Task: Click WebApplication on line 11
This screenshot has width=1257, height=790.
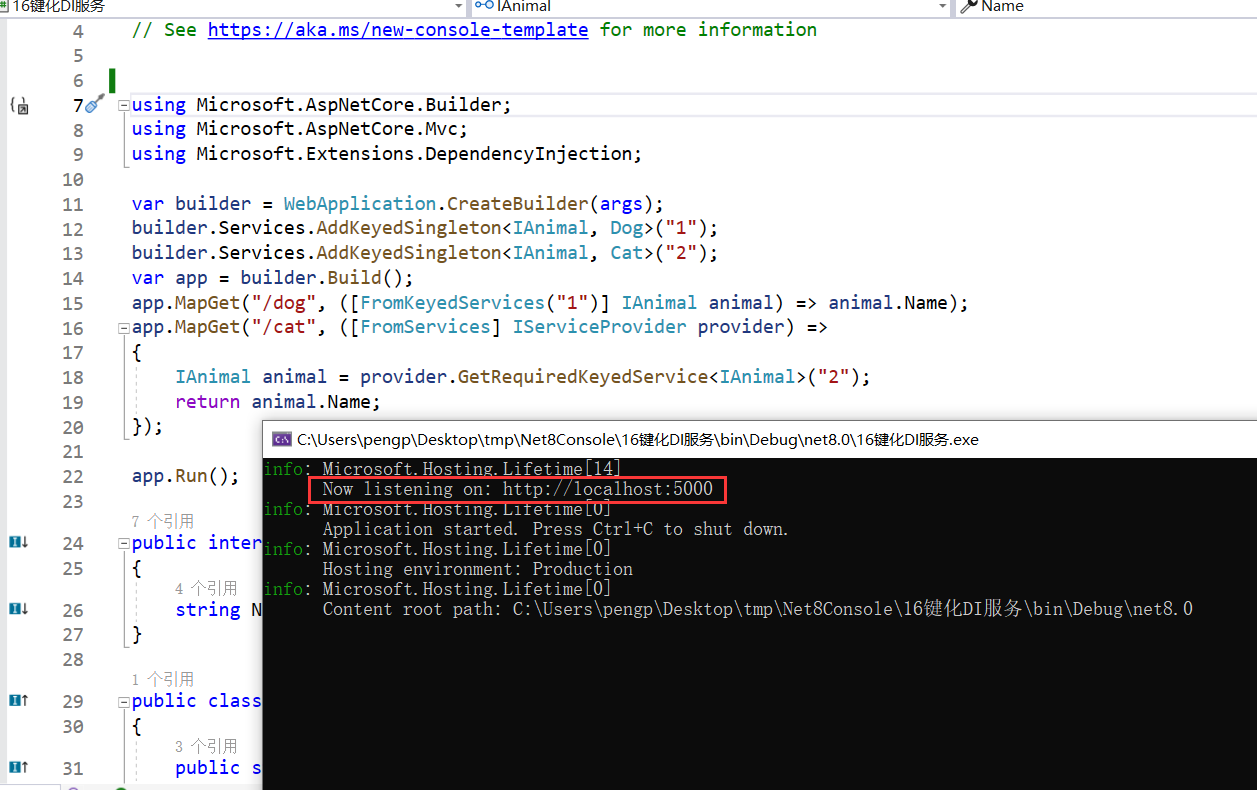Action: (x=360, y=203)
